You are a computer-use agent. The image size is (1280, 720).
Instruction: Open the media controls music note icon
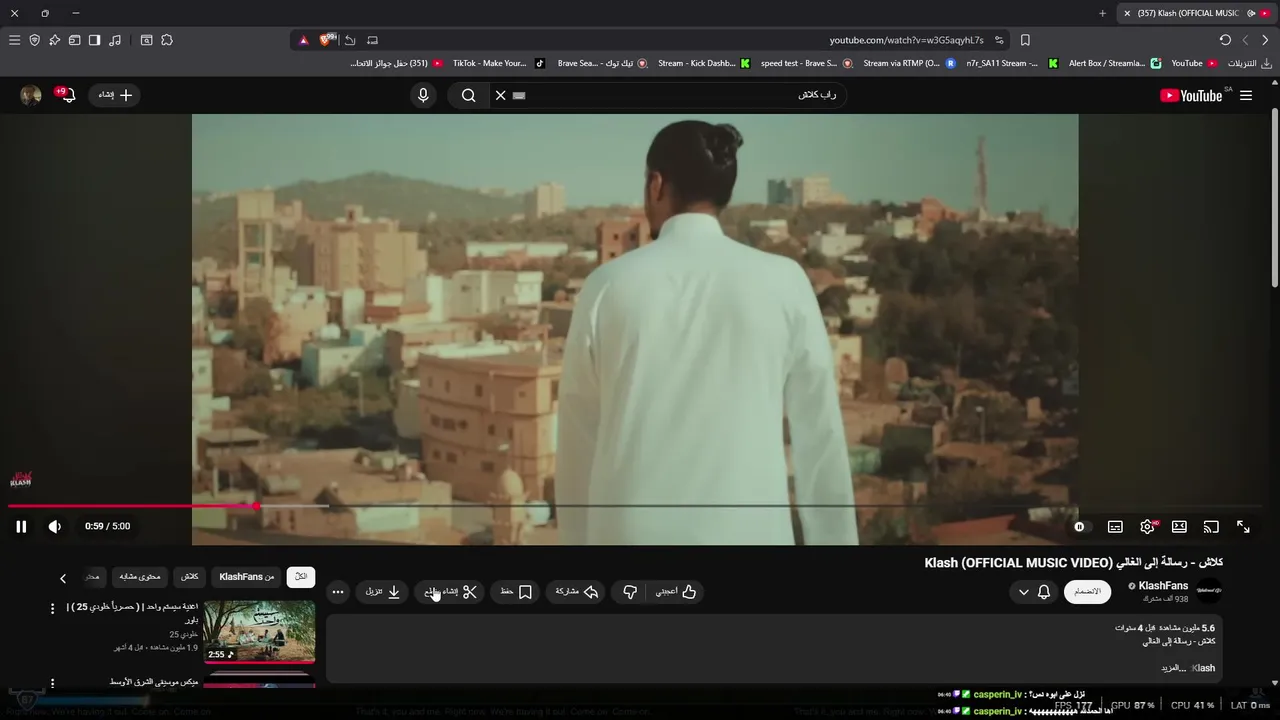pyautogui.click(x=115, y=40)
